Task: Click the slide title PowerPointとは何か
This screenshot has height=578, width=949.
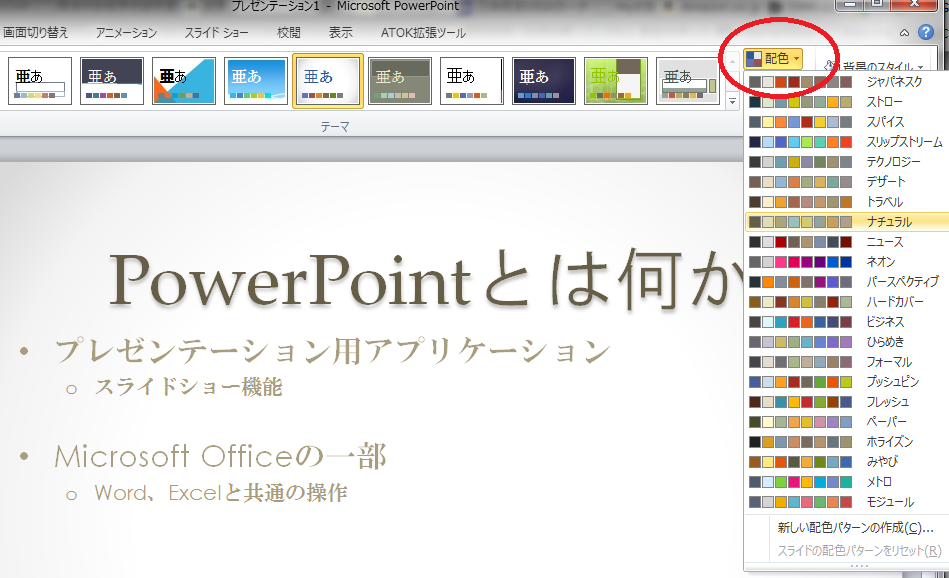Action: pos(427,280)
